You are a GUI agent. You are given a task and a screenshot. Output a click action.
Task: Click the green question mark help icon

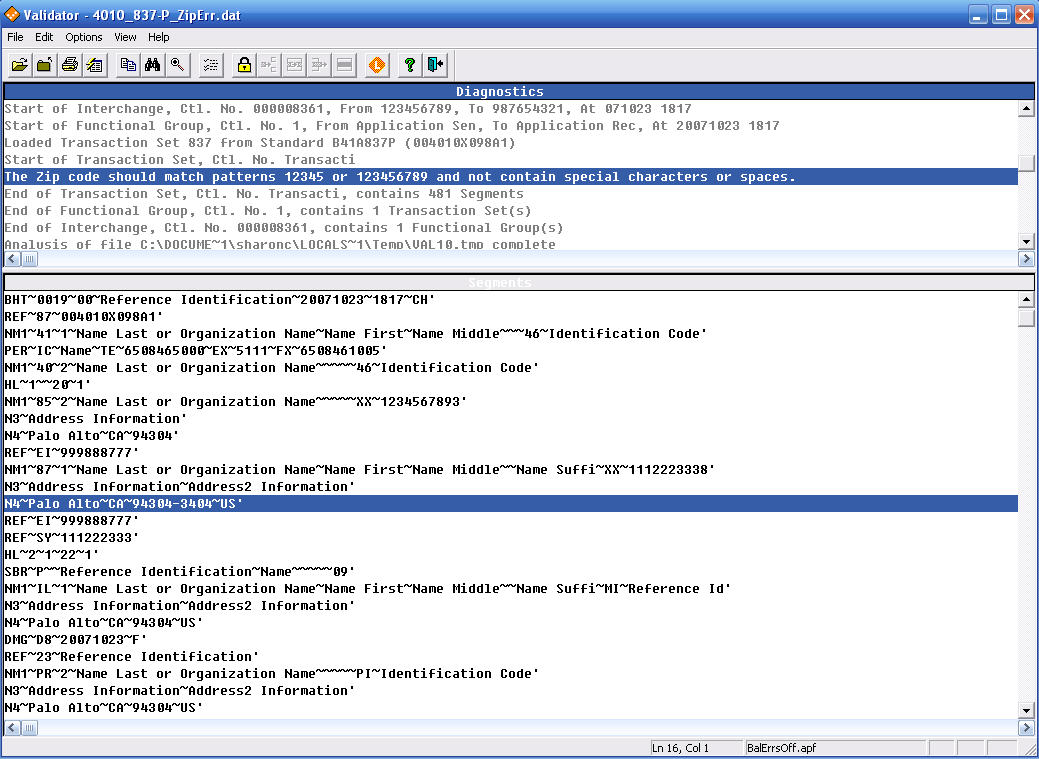(410, 65)
